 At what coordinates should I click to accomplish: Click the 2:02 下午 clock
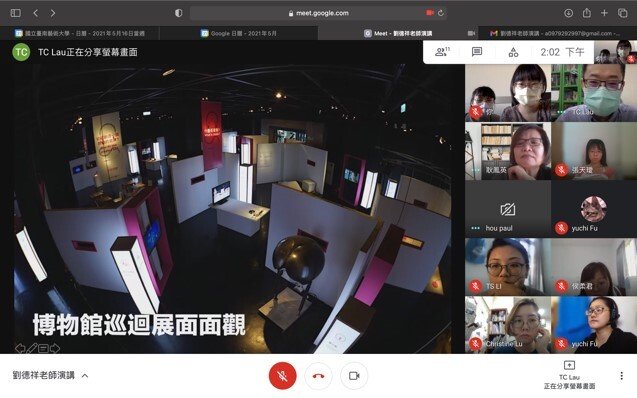coord(562,52)
